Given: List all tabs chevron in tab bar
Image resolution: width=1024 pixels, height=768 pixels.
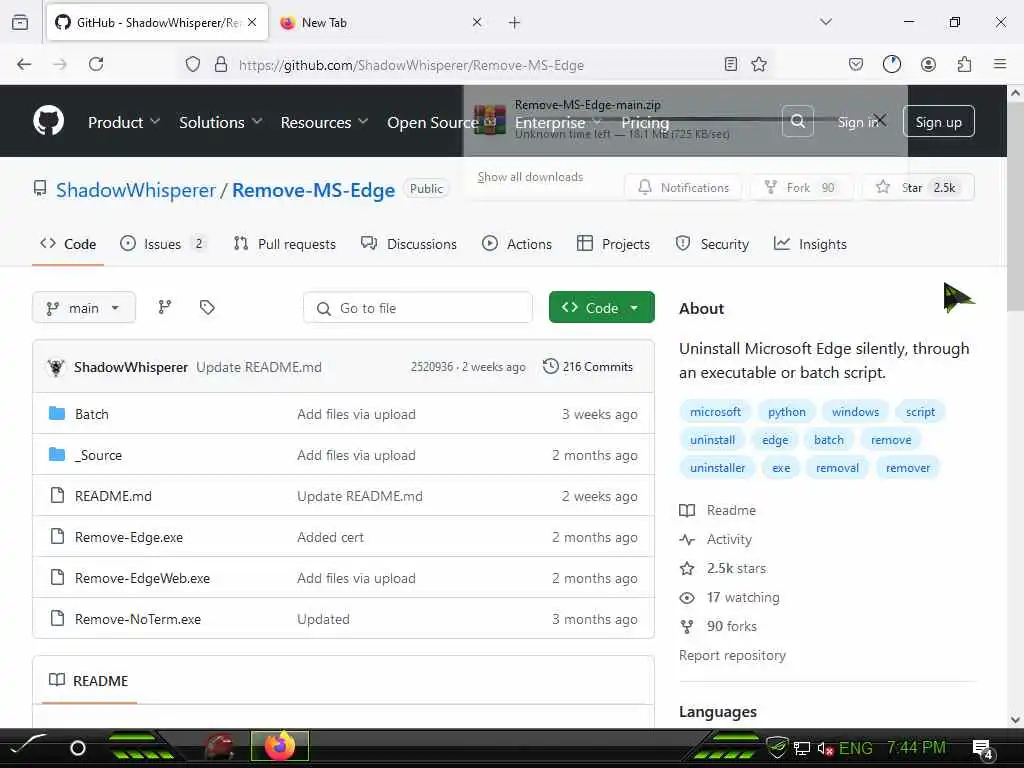Looking at the screenshot, I should 825,22.
